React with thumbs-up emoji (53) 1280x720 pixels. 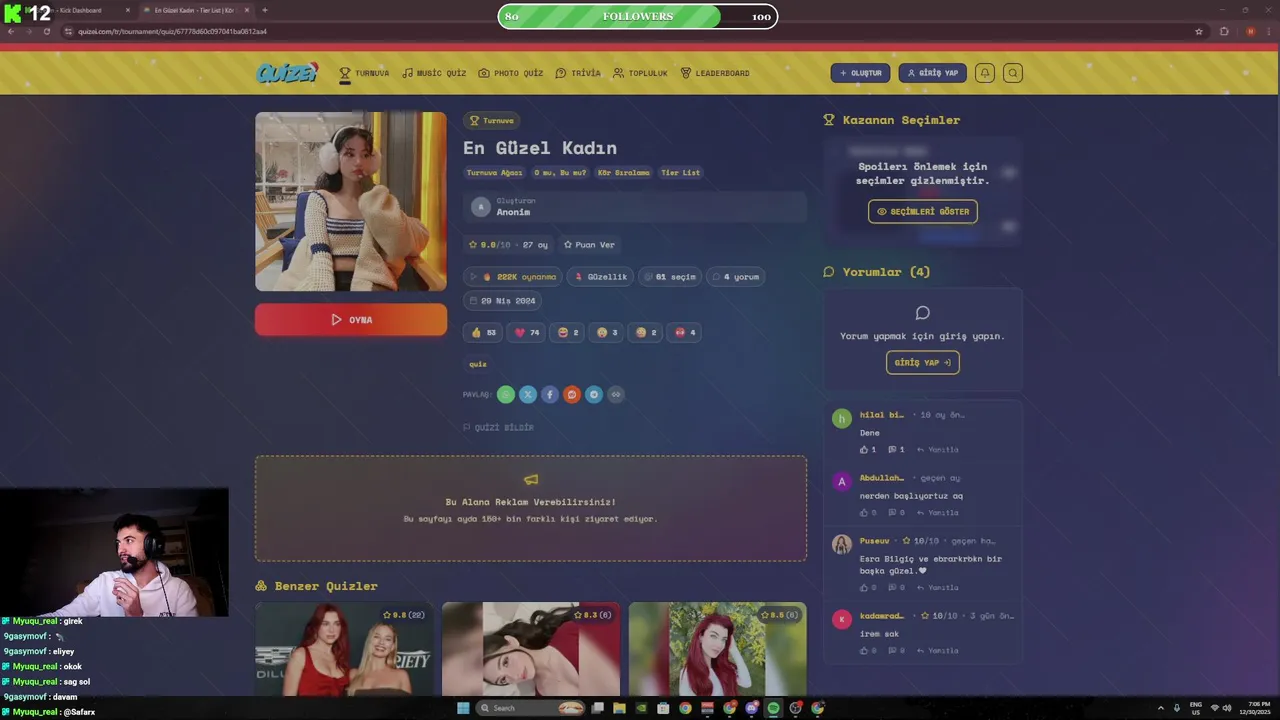click(484, 332)
